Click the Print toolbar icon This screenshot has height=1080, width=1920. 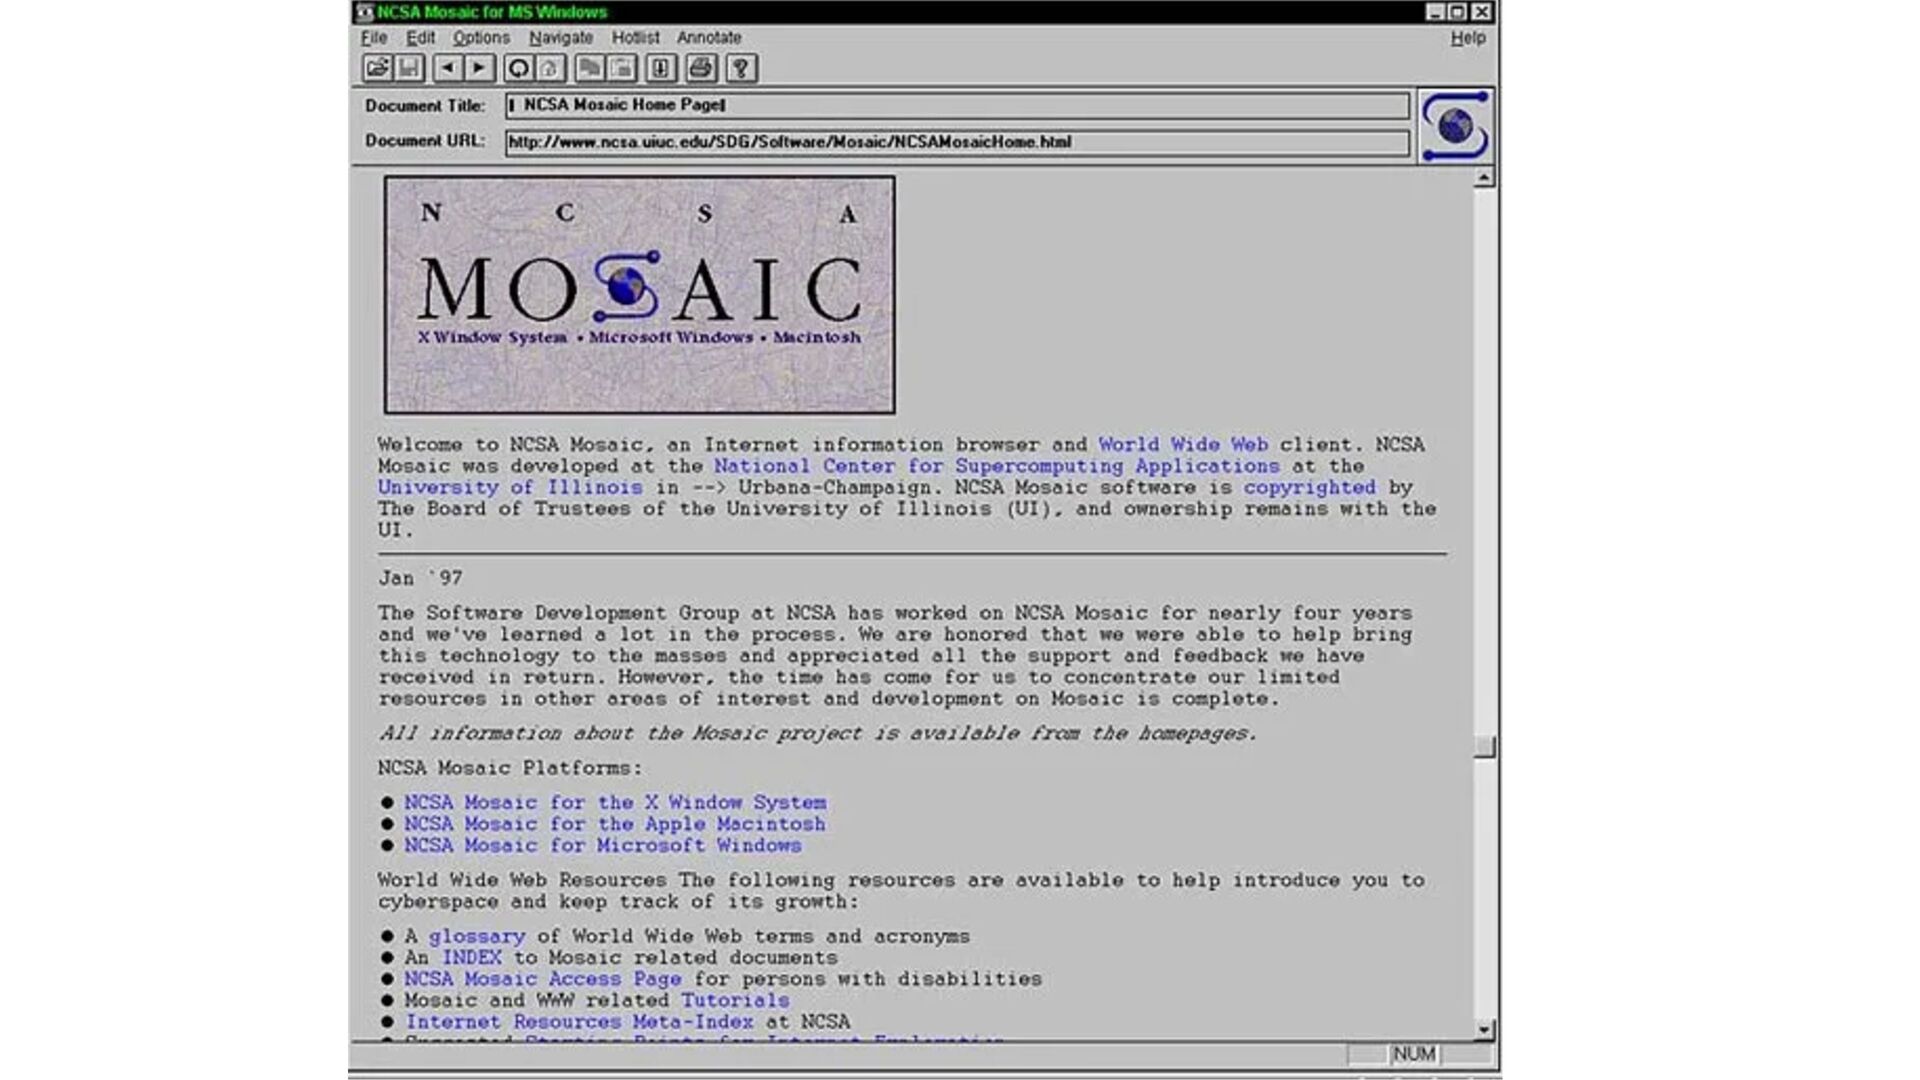coord(701,68)
